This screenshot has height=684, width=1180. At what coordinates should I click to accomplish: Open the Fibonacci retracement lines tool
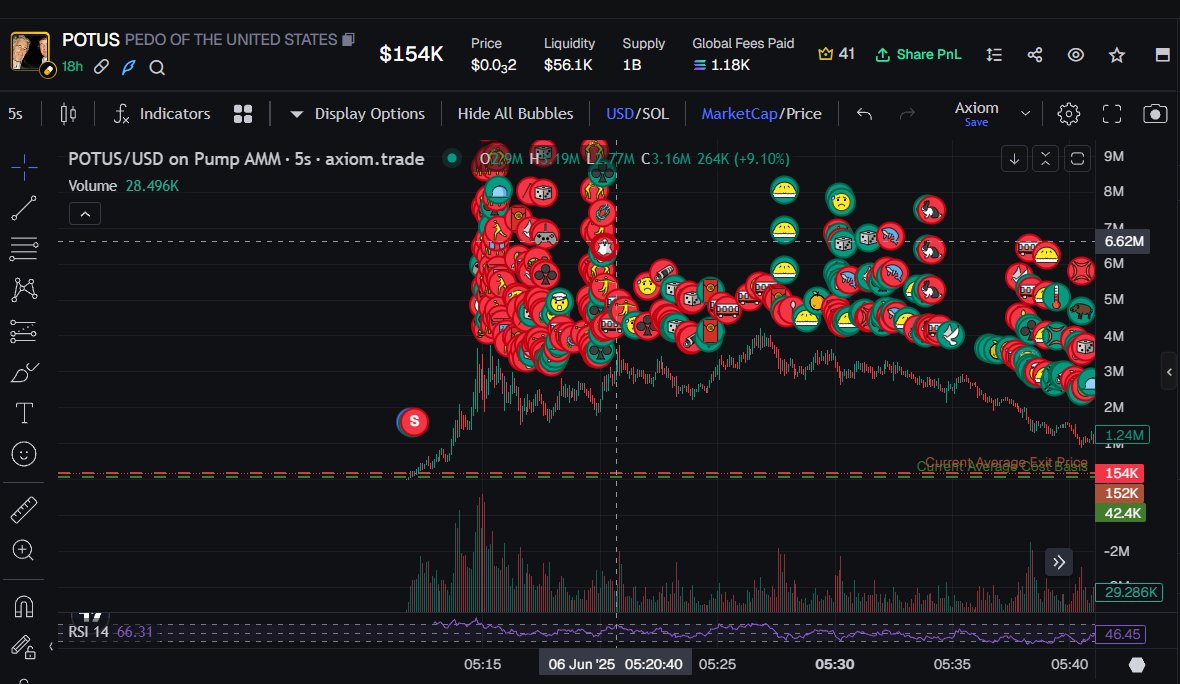click(x=24, y=248)
